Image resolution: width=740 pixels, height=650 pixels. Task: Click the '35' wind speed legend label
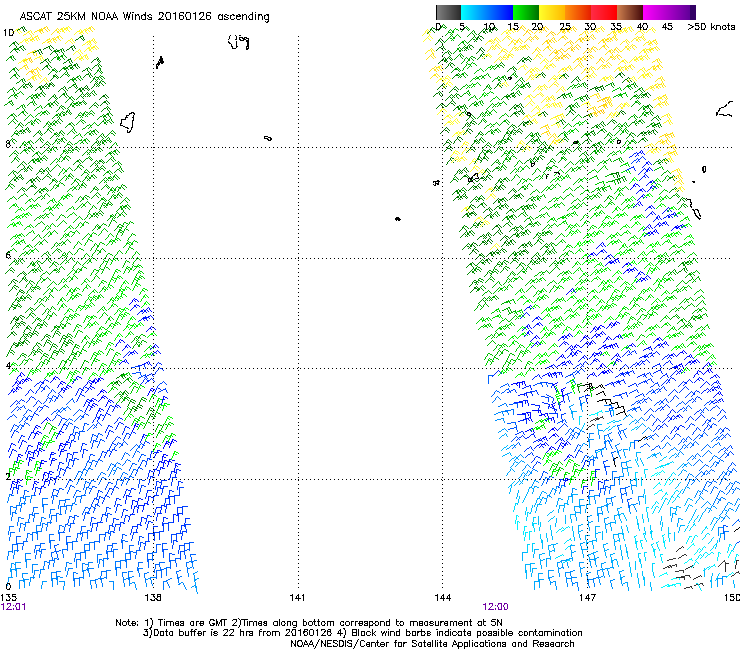616,27
